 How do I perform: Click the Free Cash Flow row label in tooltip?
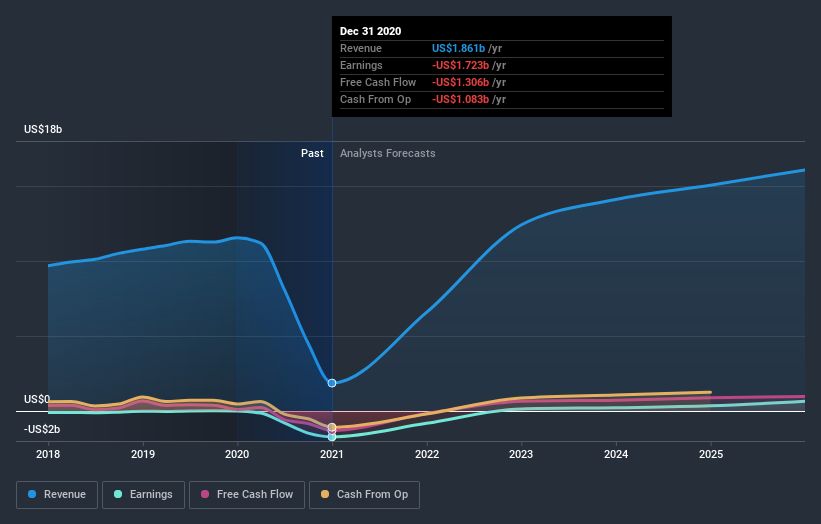click(x=378, y=82)
